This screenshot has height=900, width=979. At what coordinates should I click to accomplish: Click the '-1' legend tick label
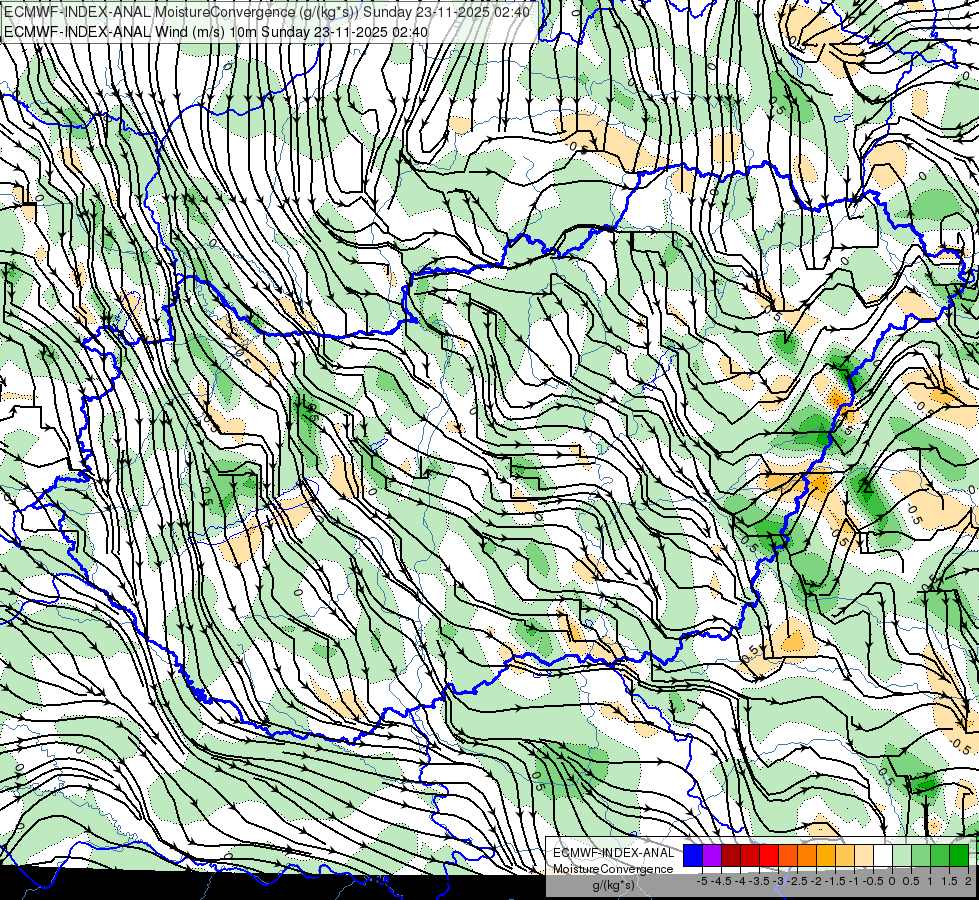[x=854, y=881]
